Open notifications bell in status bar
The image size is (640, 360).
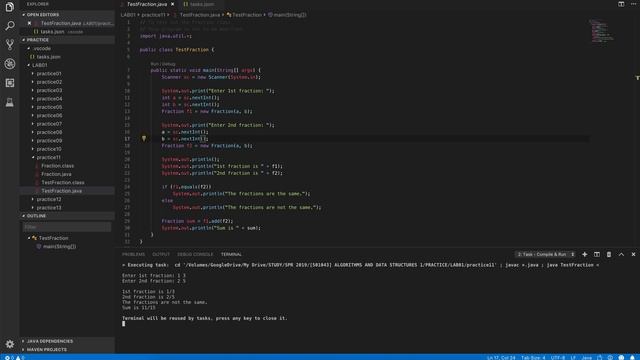[632, 358]
